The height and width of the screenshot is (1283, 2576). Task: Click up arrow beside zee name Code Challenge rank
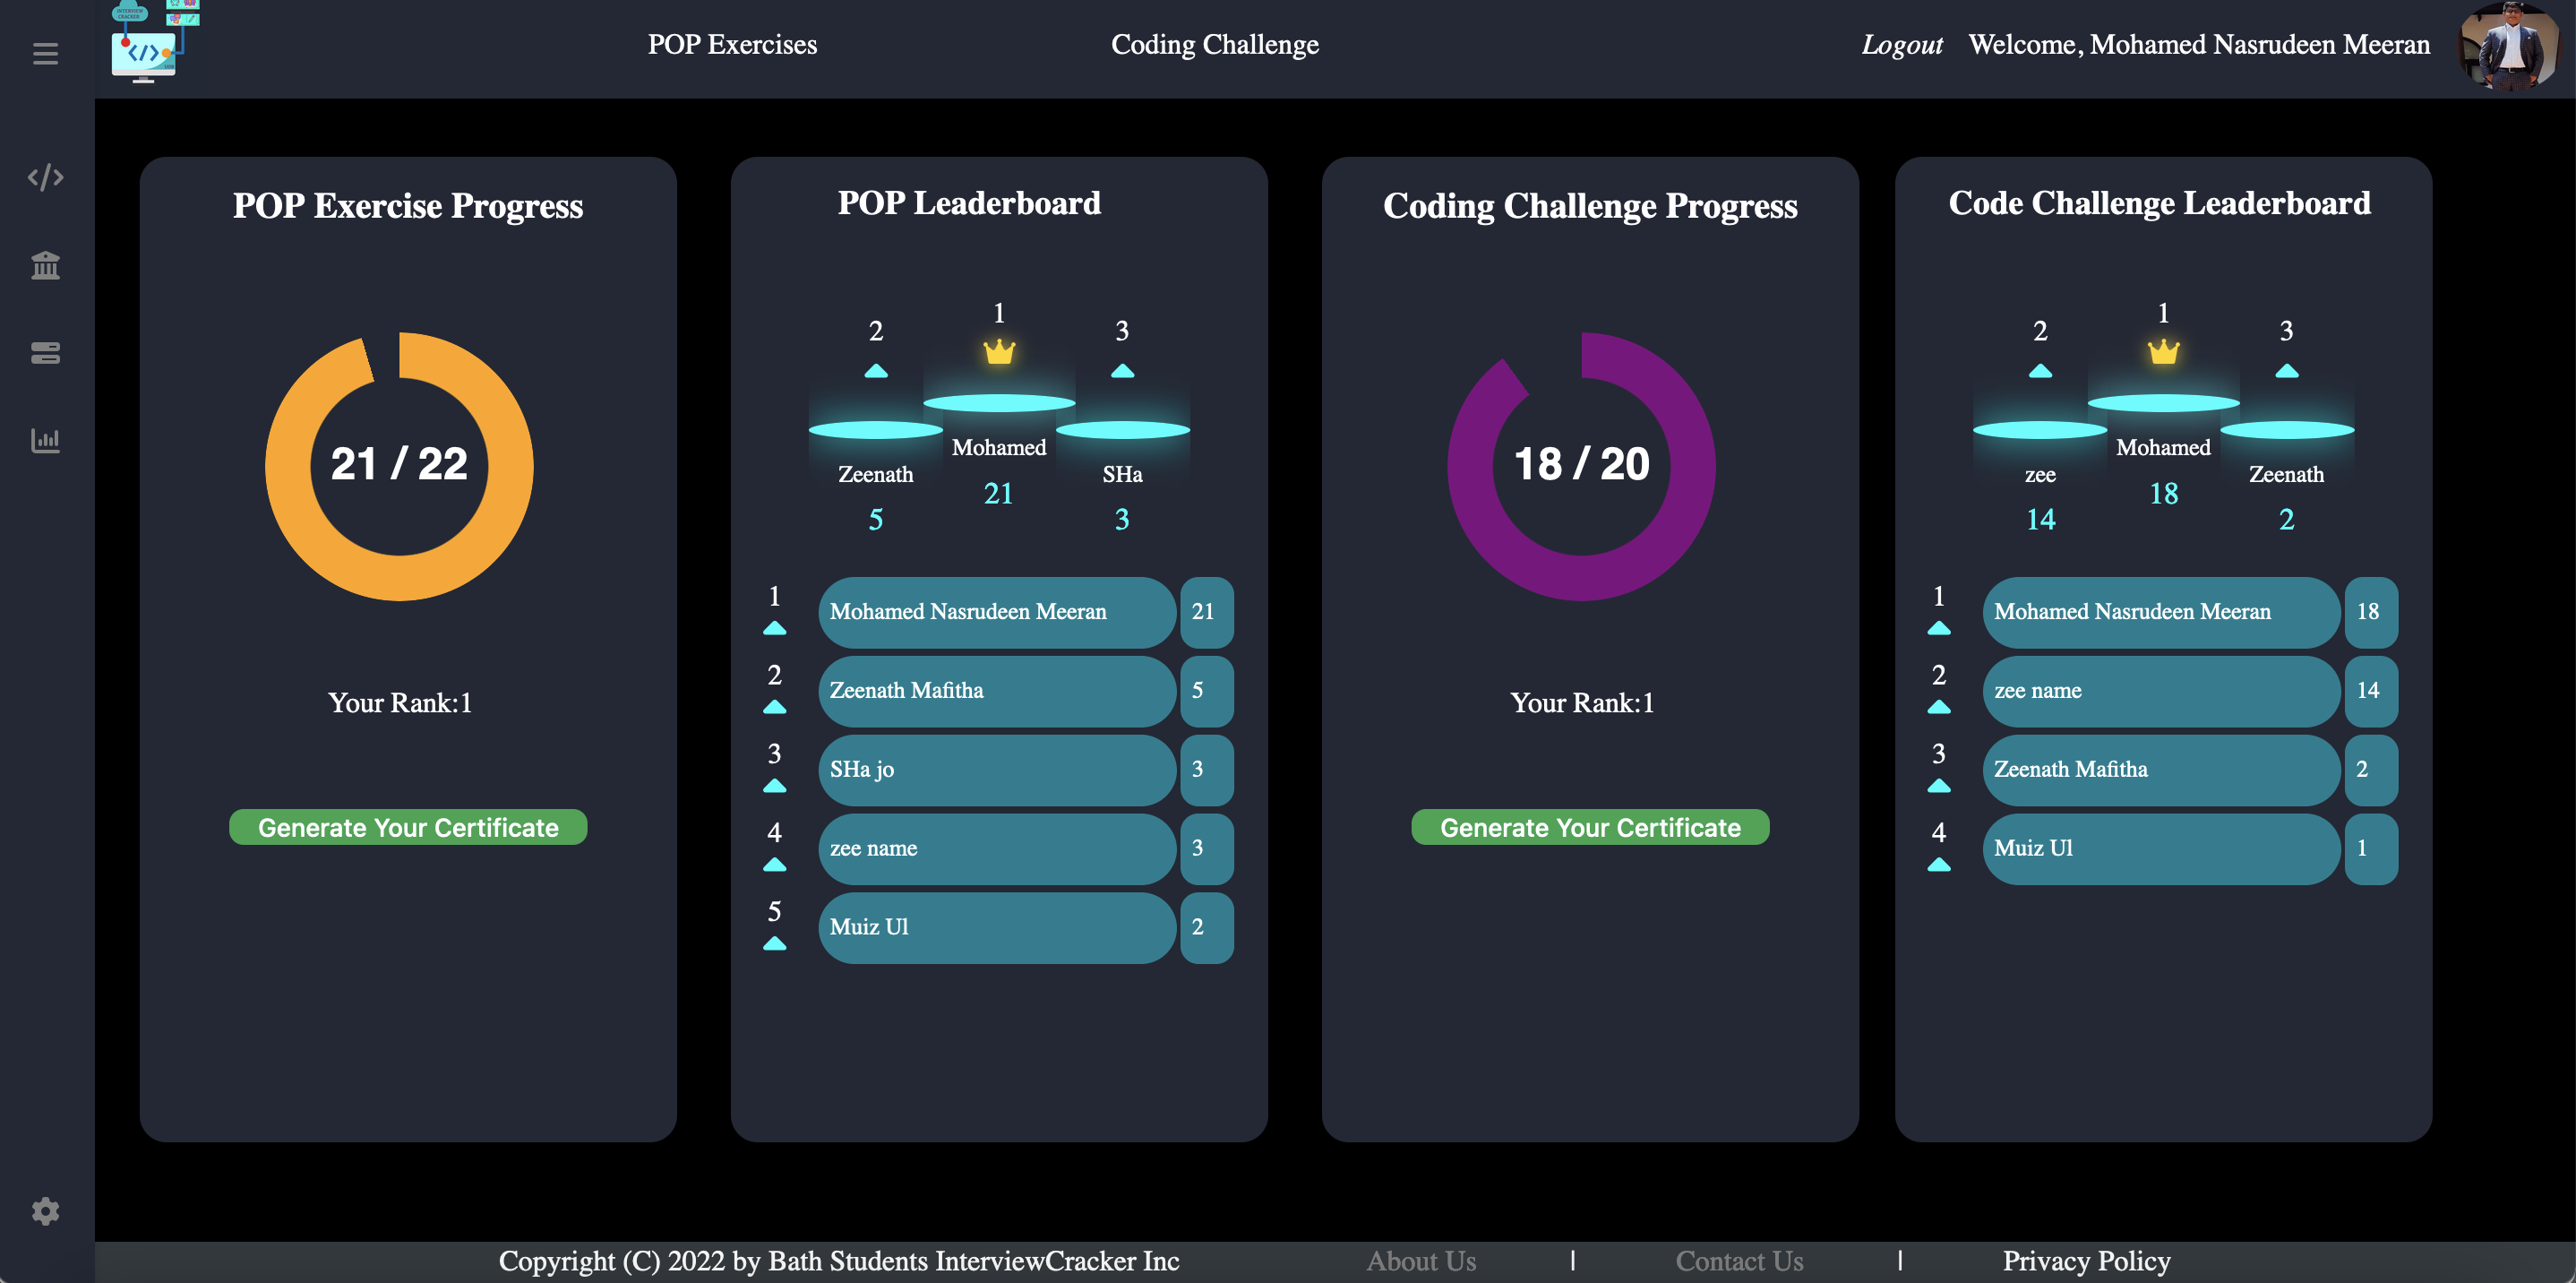click(x=1938, y=707)
